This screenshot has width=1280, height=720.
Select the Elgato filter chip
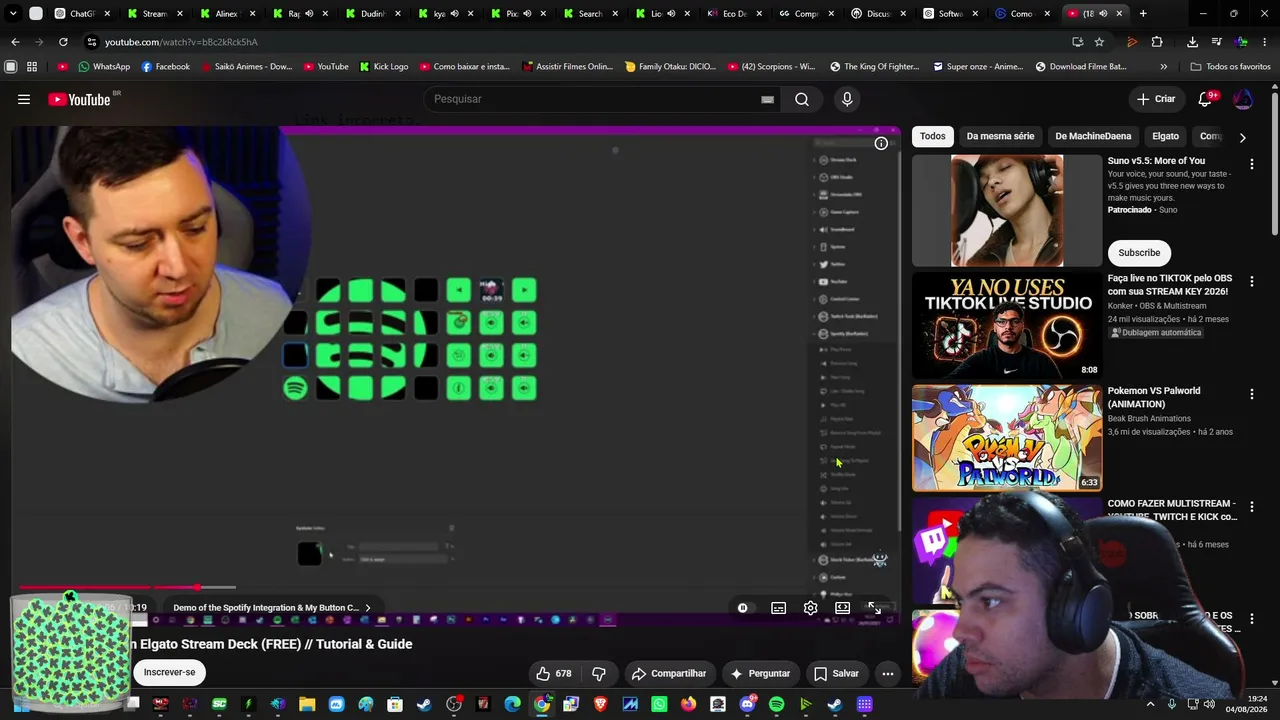tap(1165, 136)
